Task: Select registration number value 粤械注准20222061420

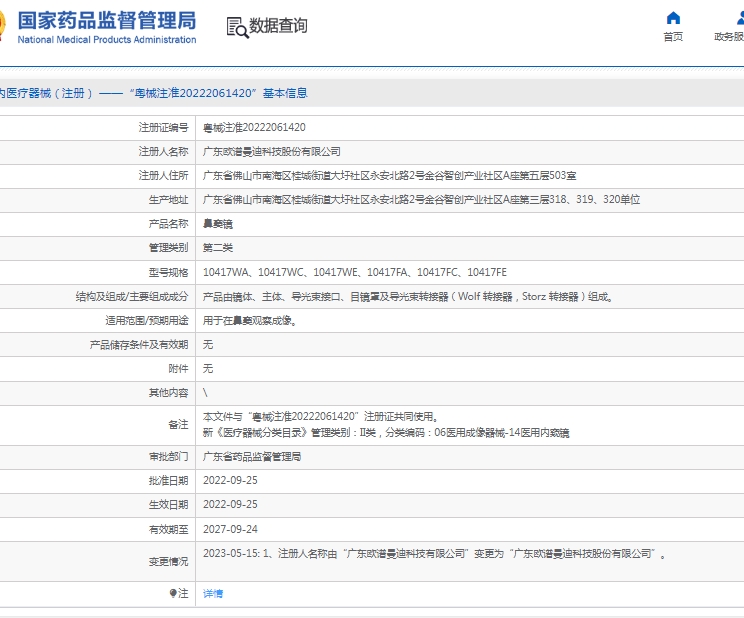Action: pyautogui.click(x=254, y=127)
